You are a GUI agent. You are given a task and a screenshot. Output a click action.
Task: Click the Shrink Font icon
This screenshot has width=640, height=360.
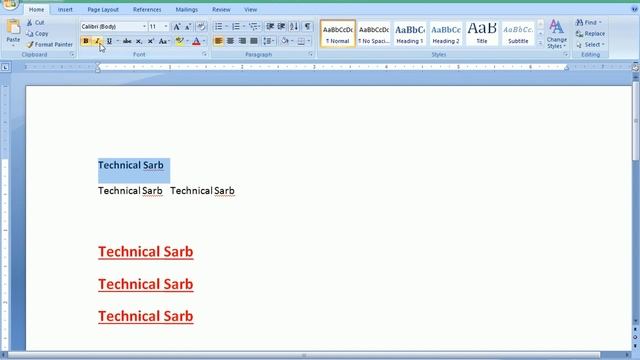(x=188, y=27)
